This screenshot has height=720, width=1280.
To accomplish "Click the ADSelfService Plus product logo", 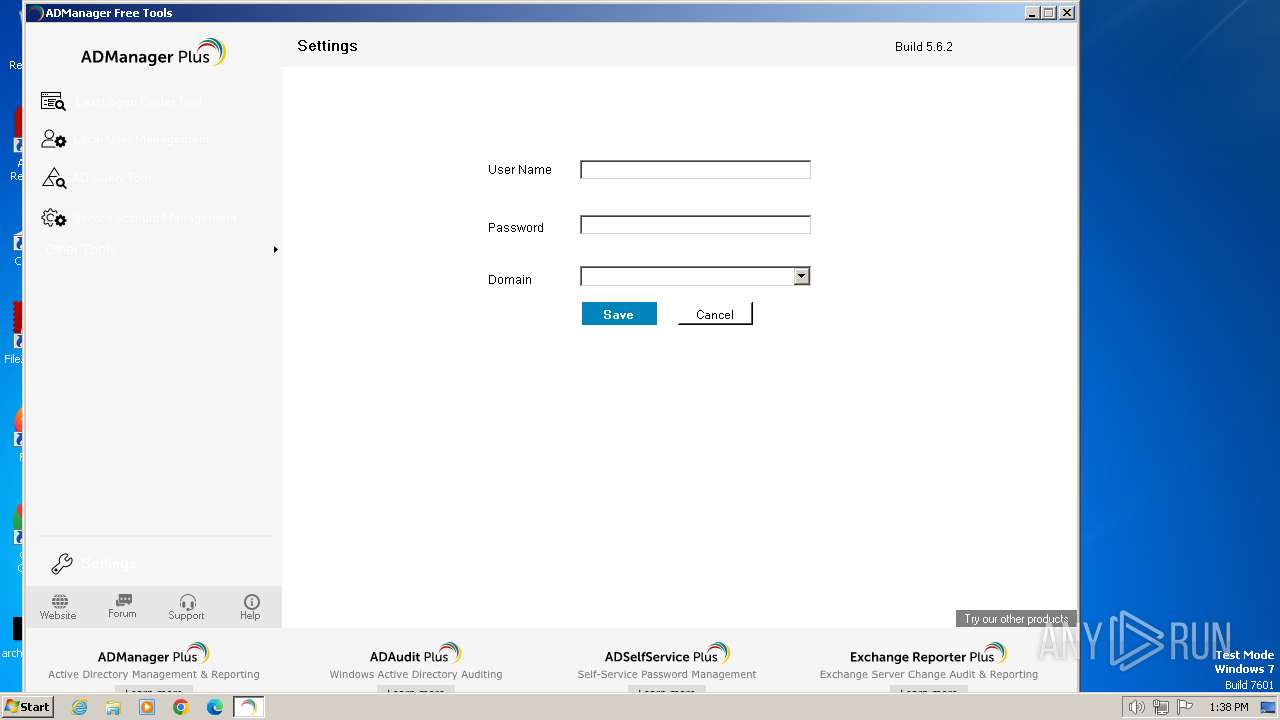I will (667, 655).
